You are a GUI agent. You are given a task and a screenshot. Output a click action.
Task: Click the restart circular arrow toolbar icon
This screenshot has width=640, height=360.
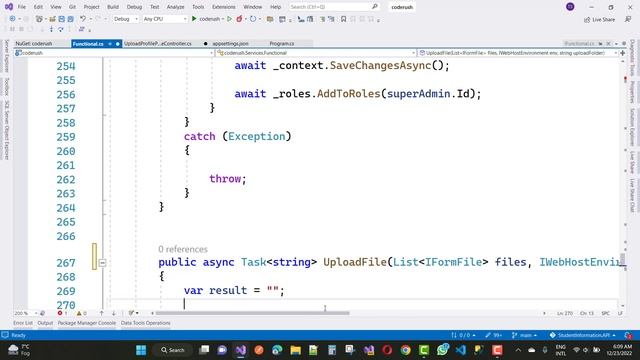pos(253,19)
